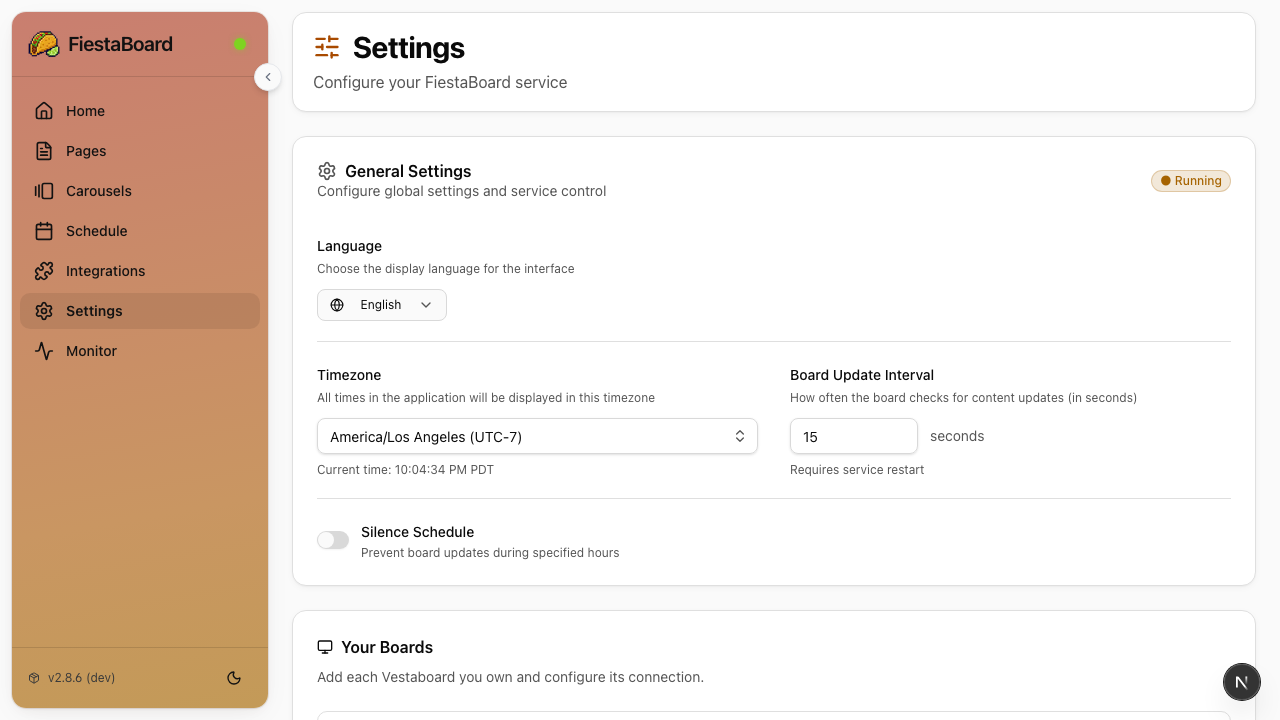This screenshot has height=720, width=1280.
Task: Click the gear icon beside General Settings
Action: [x=327, y=171]
